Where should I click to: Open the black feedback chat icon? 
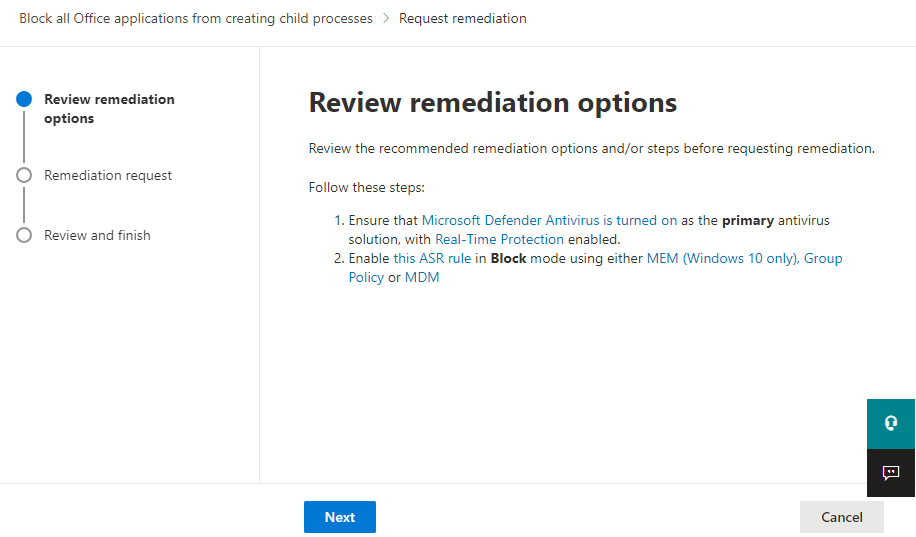[891, 473]
